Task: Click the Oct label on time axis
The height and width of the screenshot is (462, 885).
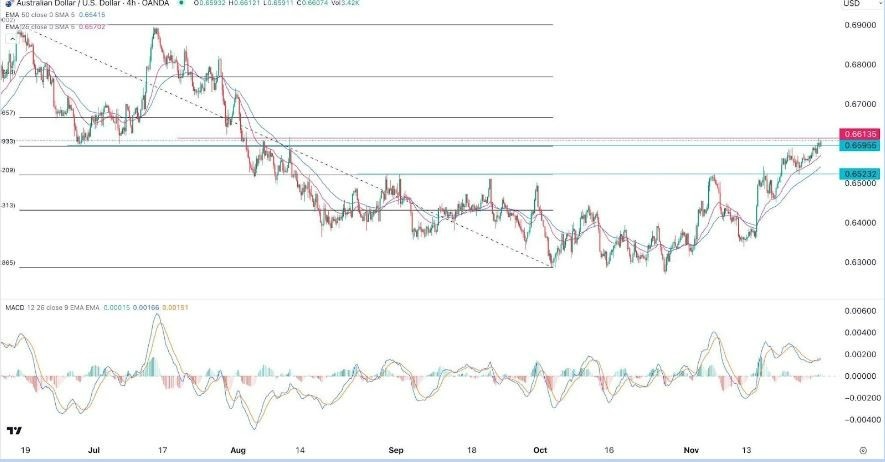Action: (540, 450)
